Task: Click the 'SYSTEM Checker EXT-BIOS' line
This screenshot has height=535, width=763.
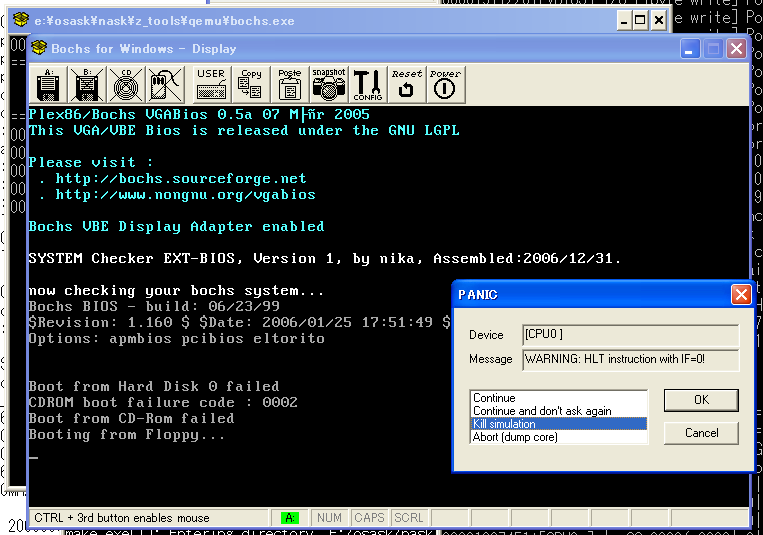Action: pos(325,258)
